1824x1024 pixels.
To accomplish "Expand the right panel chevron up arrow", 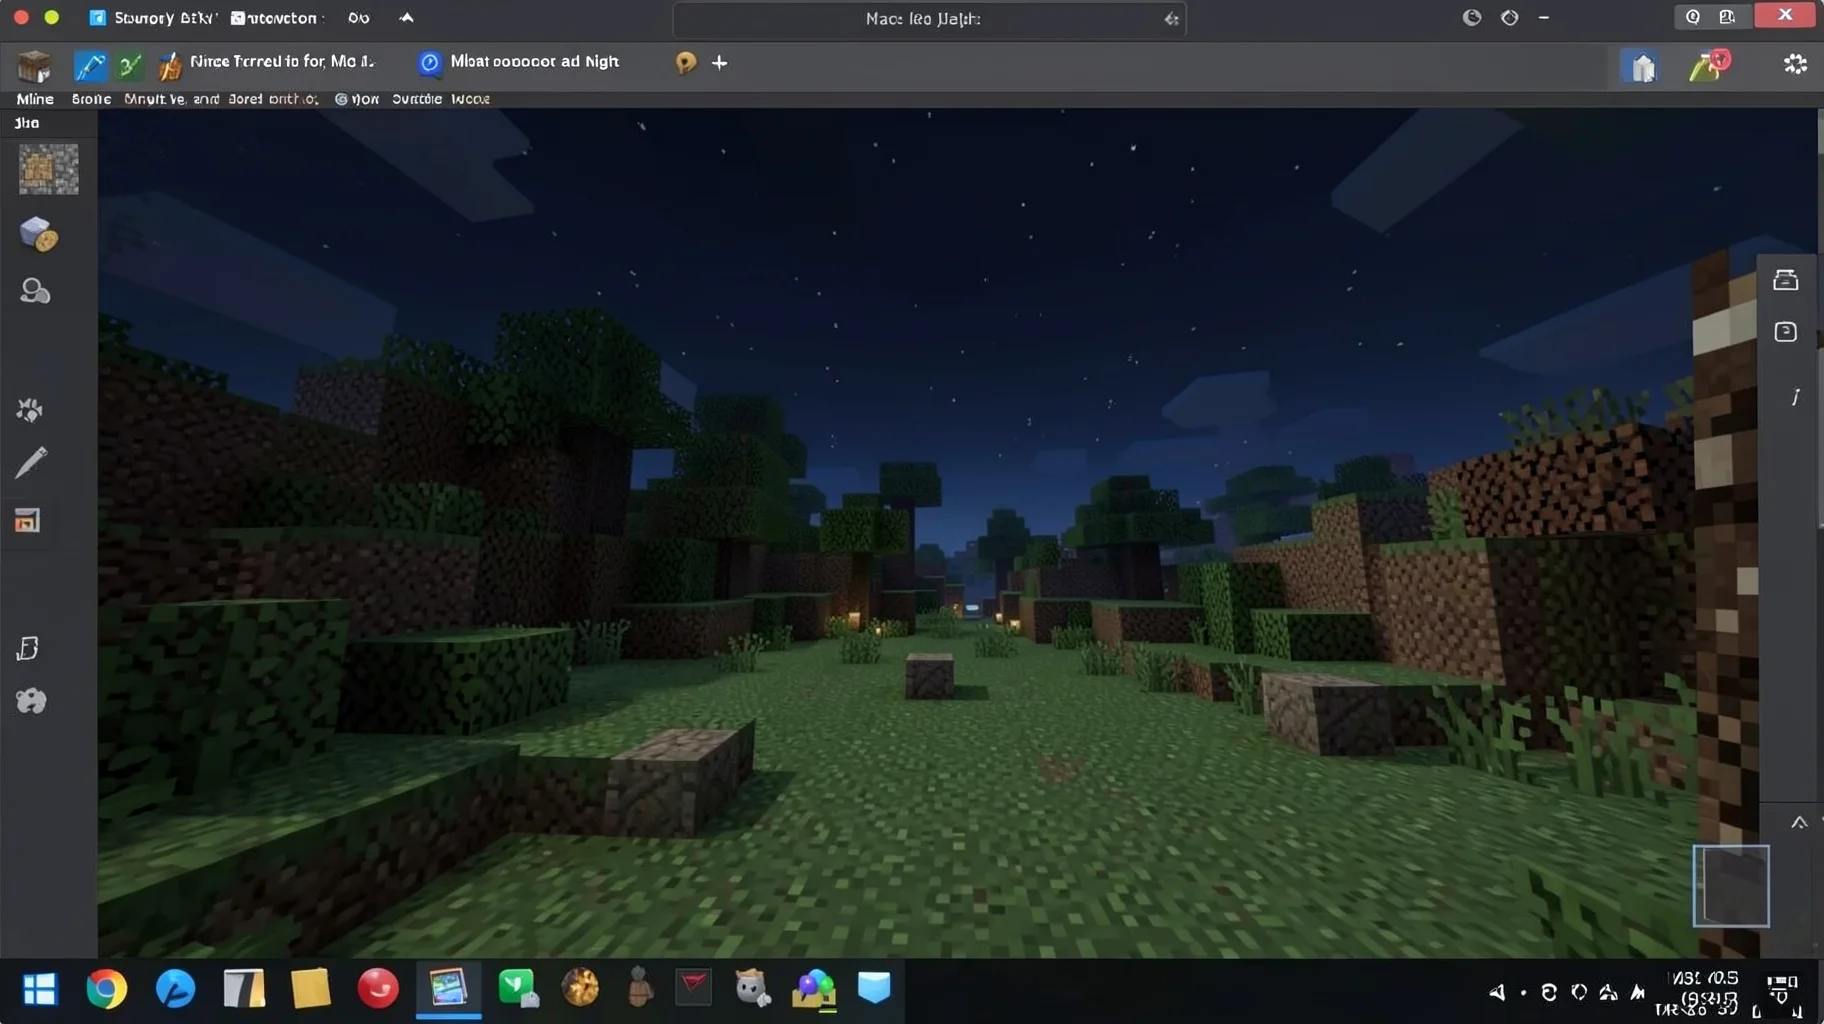I will [1799, 823].
